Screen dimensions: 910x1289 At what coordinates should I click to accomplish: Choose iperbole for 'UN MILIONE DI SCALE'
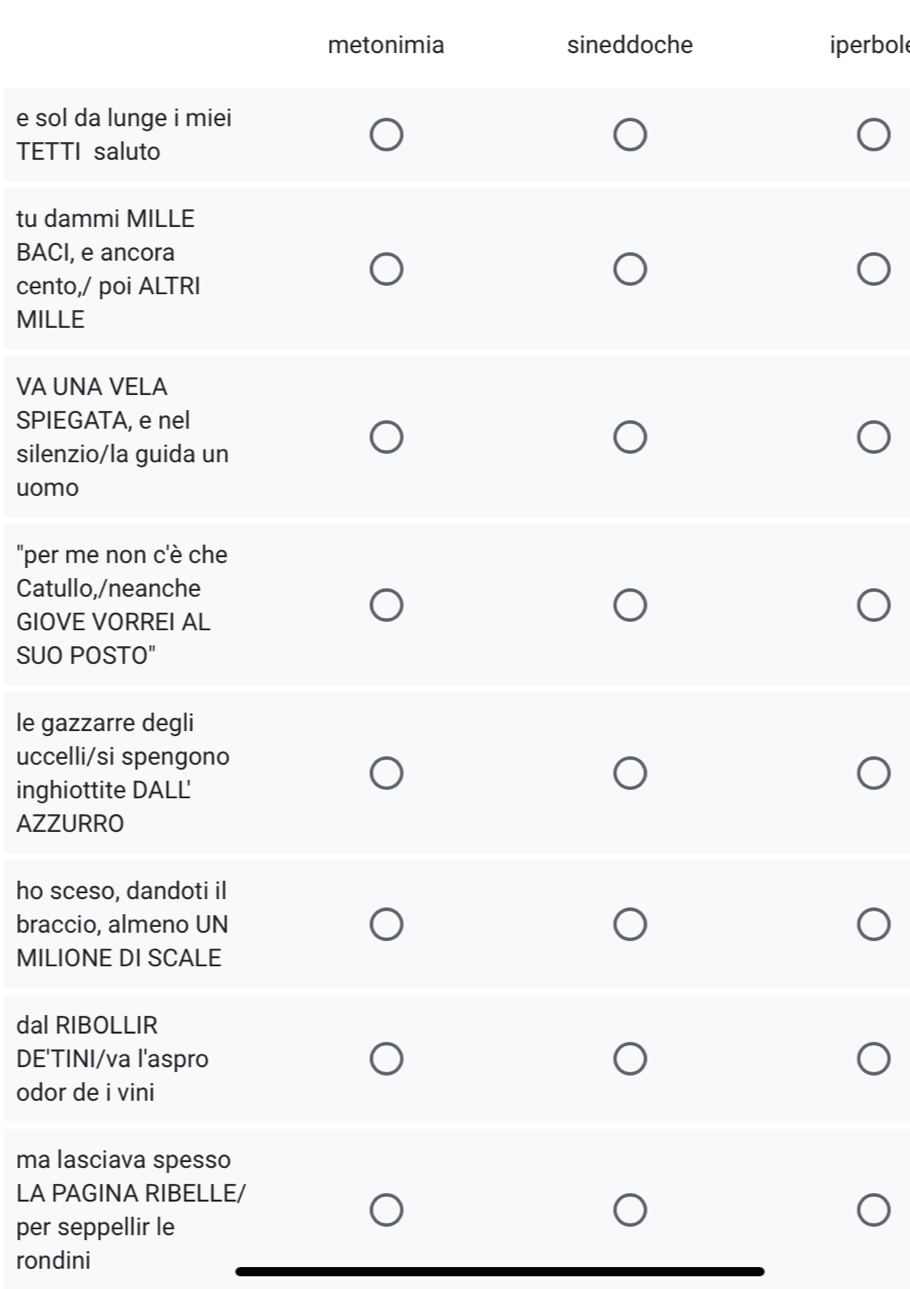pyautogui.click(x=873, y=925)
